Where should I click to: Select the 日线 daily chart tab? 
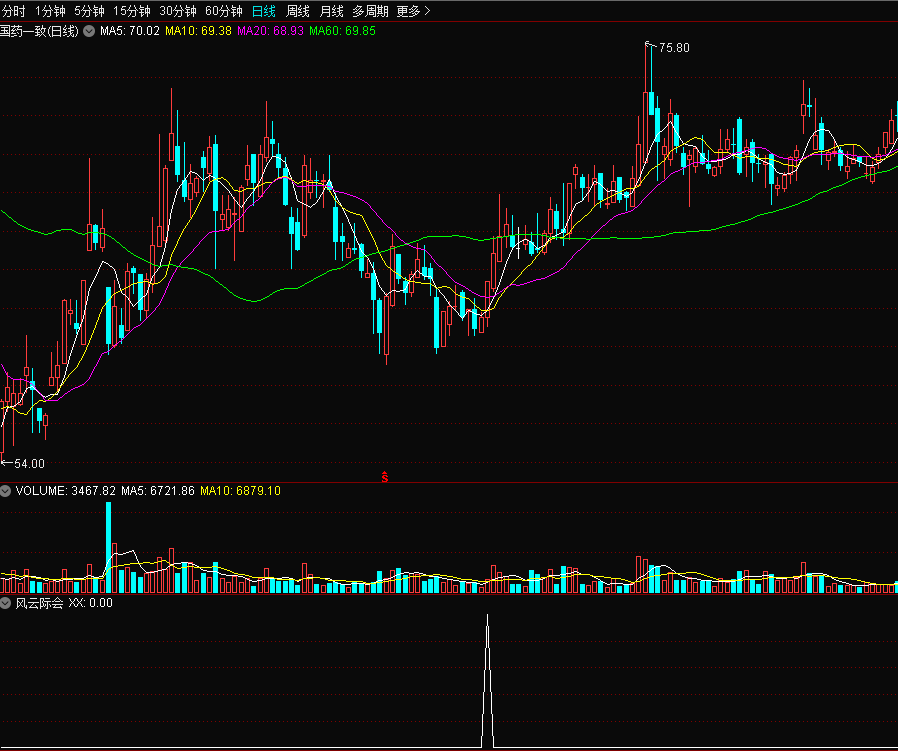[x=264, y=11]
